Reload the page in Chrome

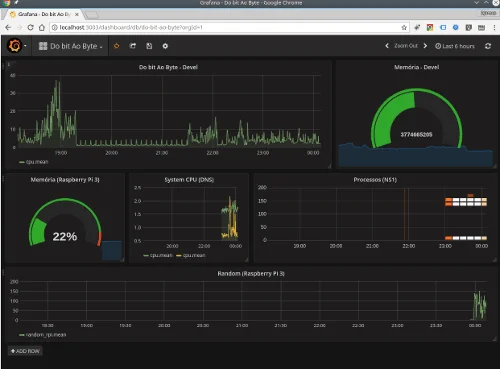click(x=30, y=27)
